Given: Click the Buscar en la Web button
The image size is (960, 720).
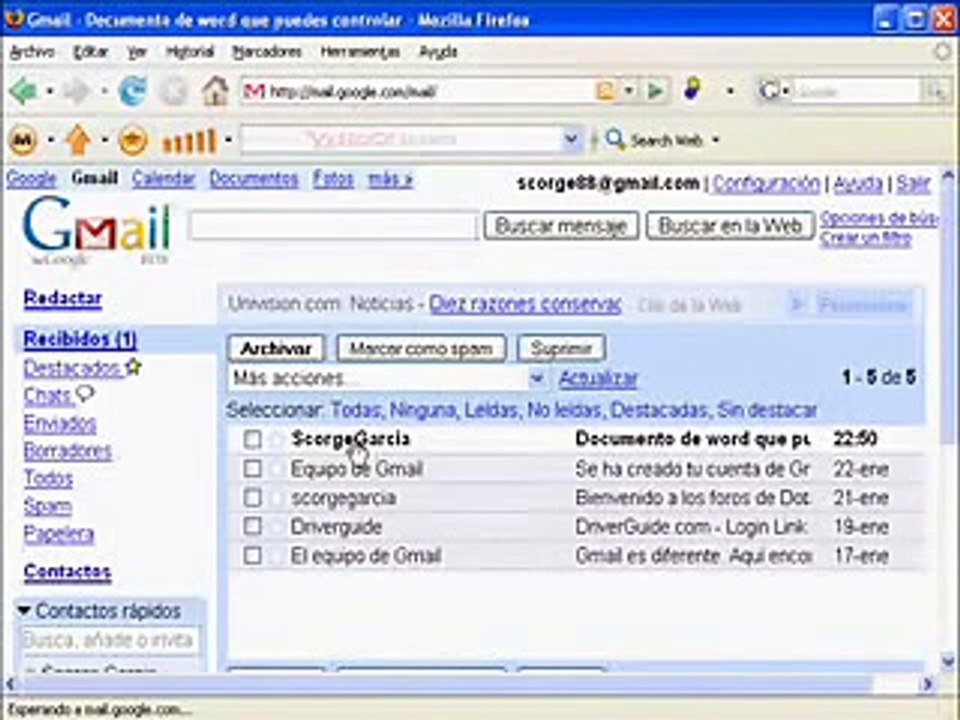Looking at the screenshot, I should click(730, 225).
